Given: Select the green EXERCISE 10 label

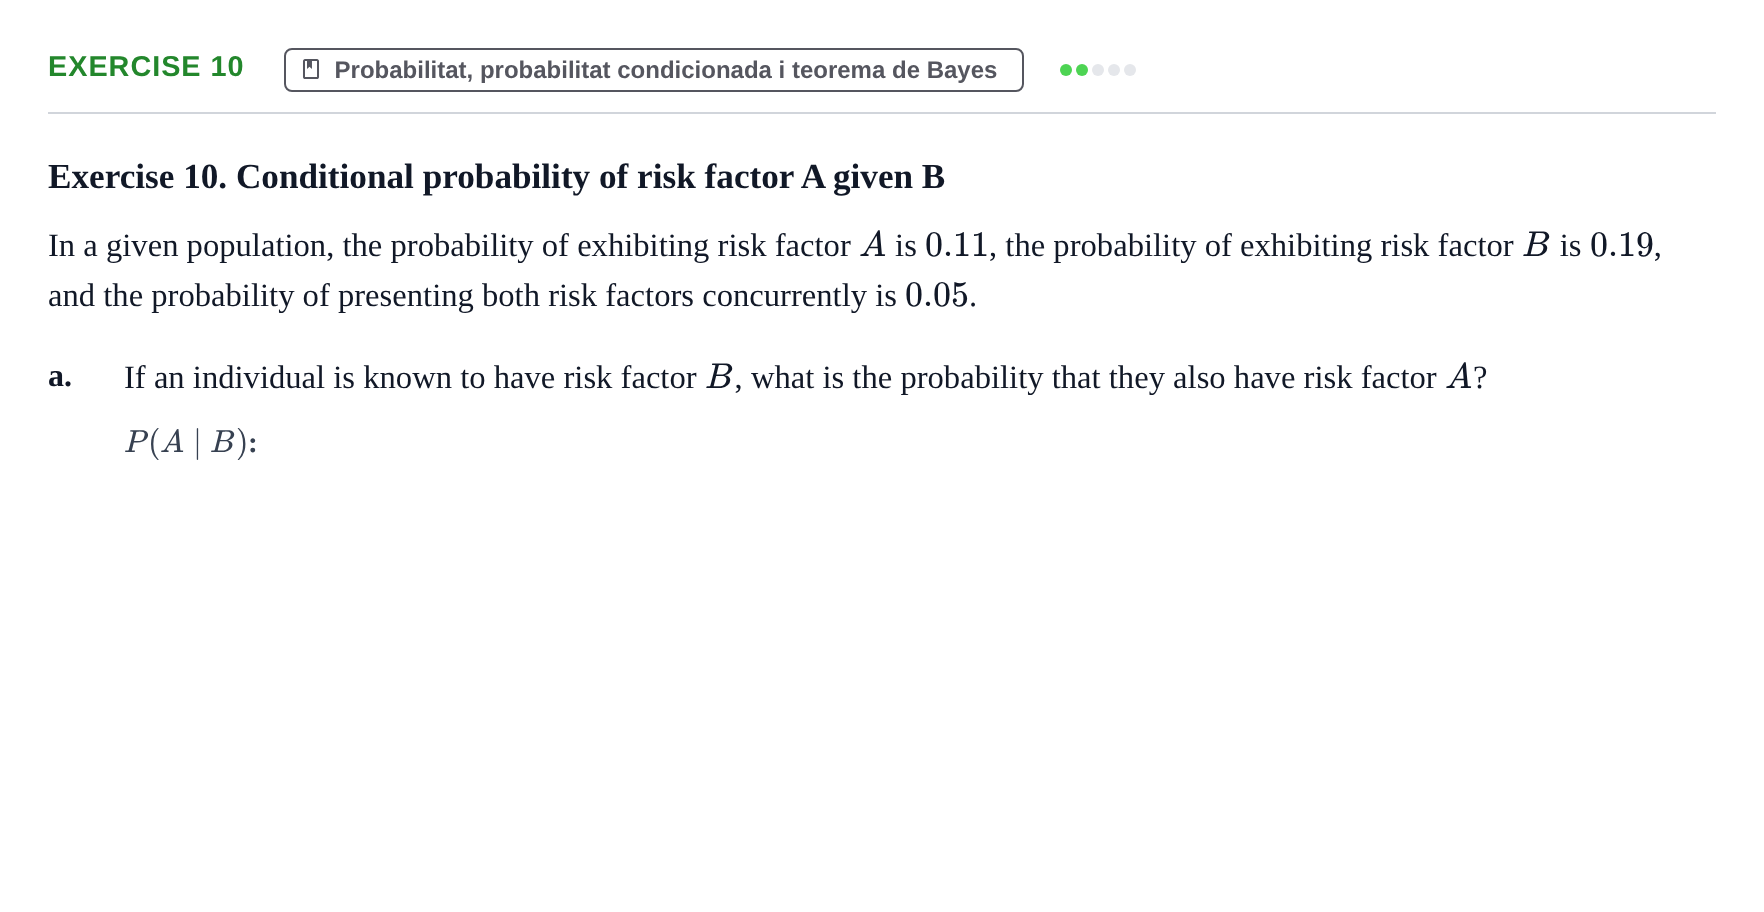Looking at the screenshot, I should tap(146, 67).
